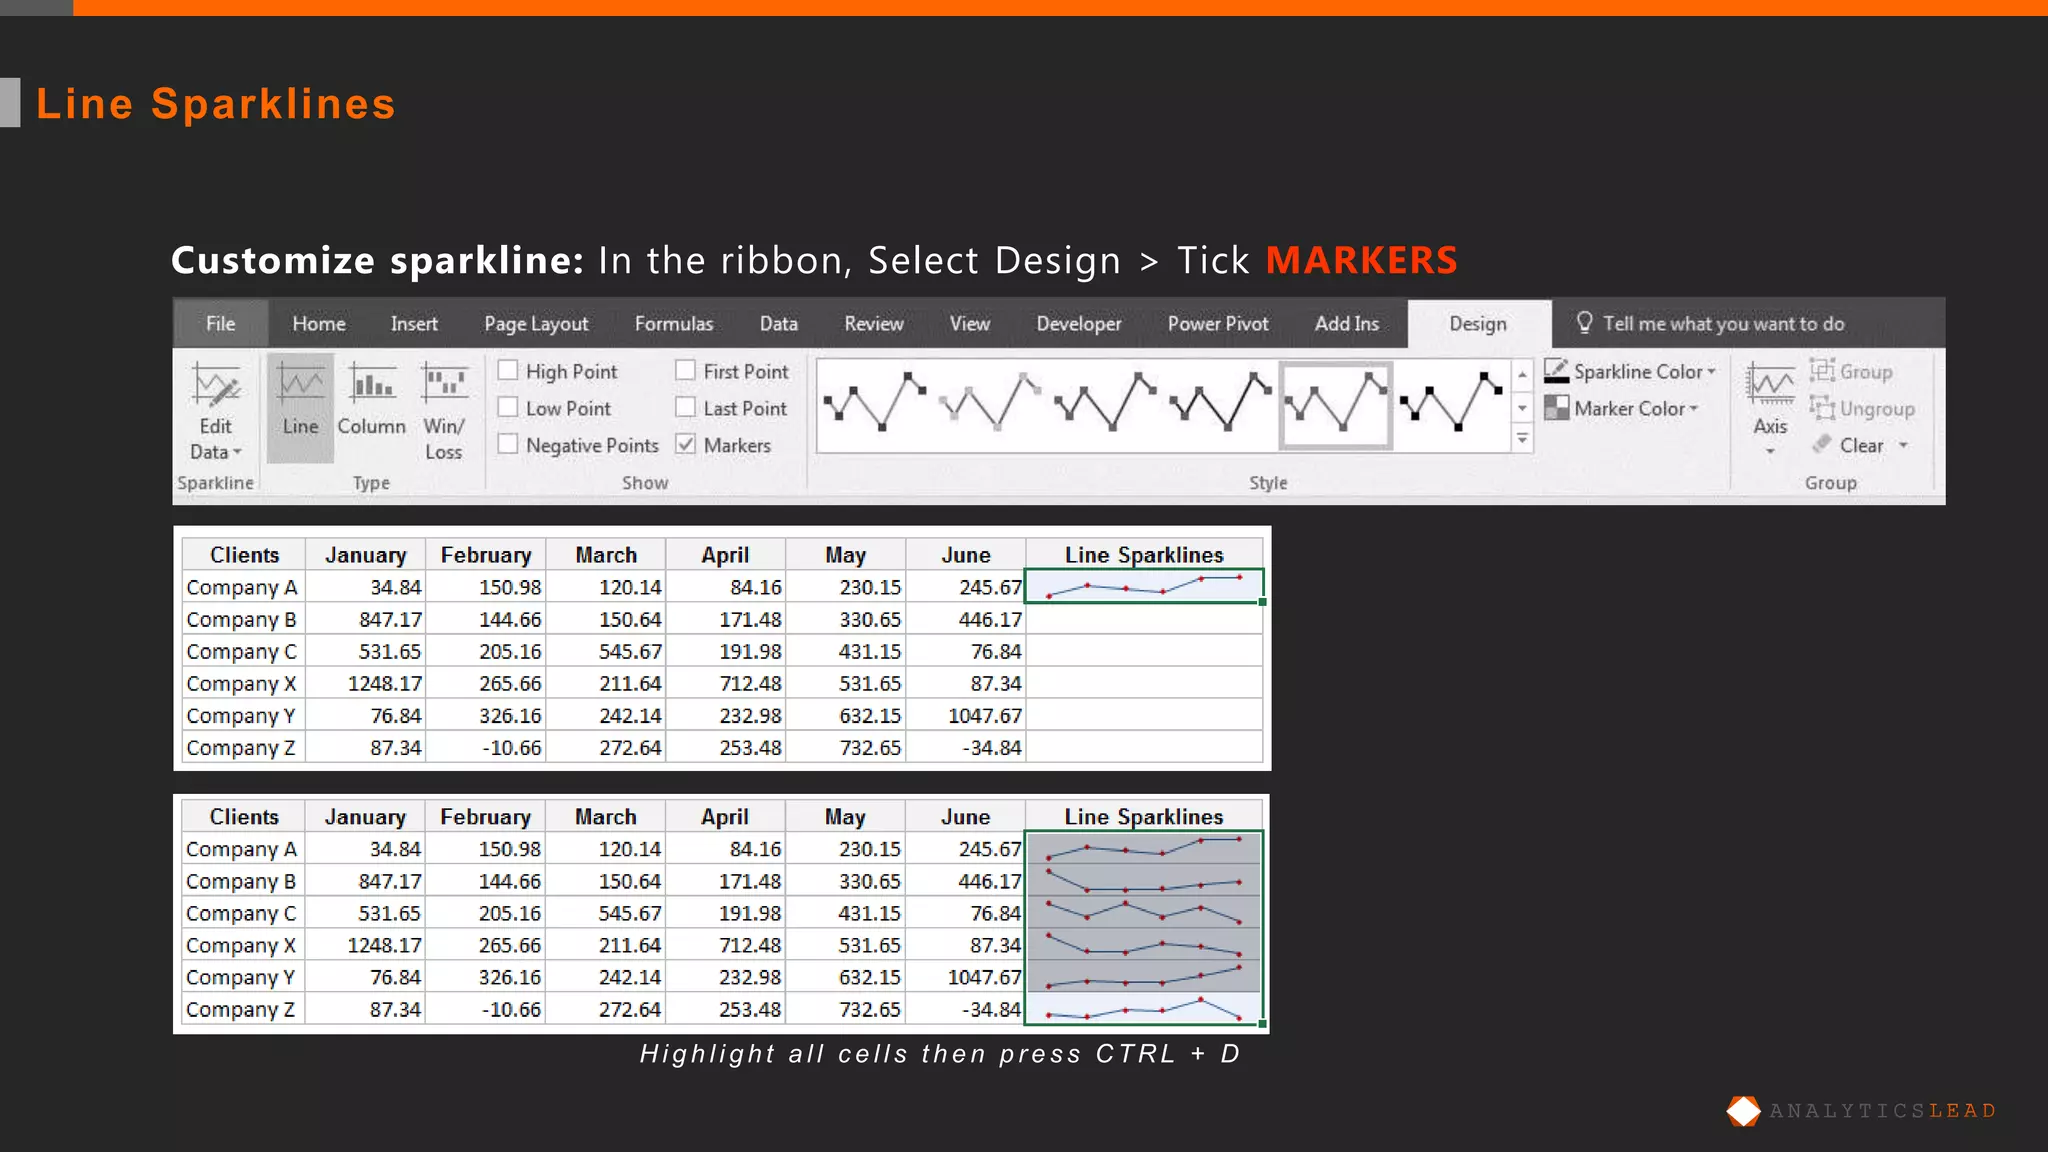Viewport: 2048px width, 1152px height.
Task: Click the Tell me what you want to do box
Action: (x=1722, y=324)
